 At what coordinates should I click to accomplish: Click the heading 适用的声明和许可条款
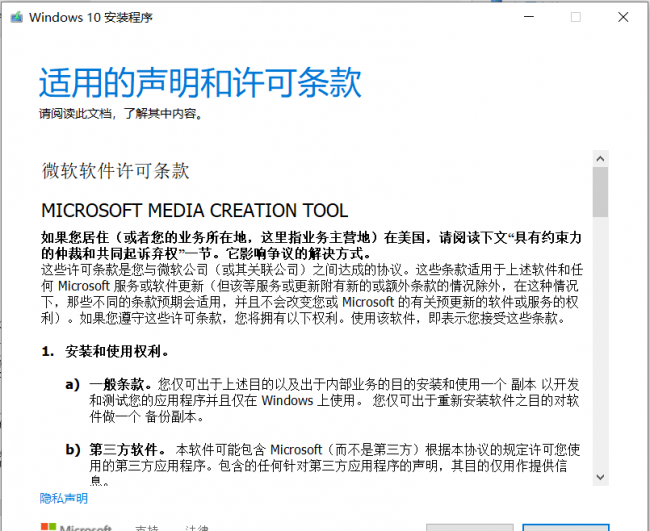200,82
